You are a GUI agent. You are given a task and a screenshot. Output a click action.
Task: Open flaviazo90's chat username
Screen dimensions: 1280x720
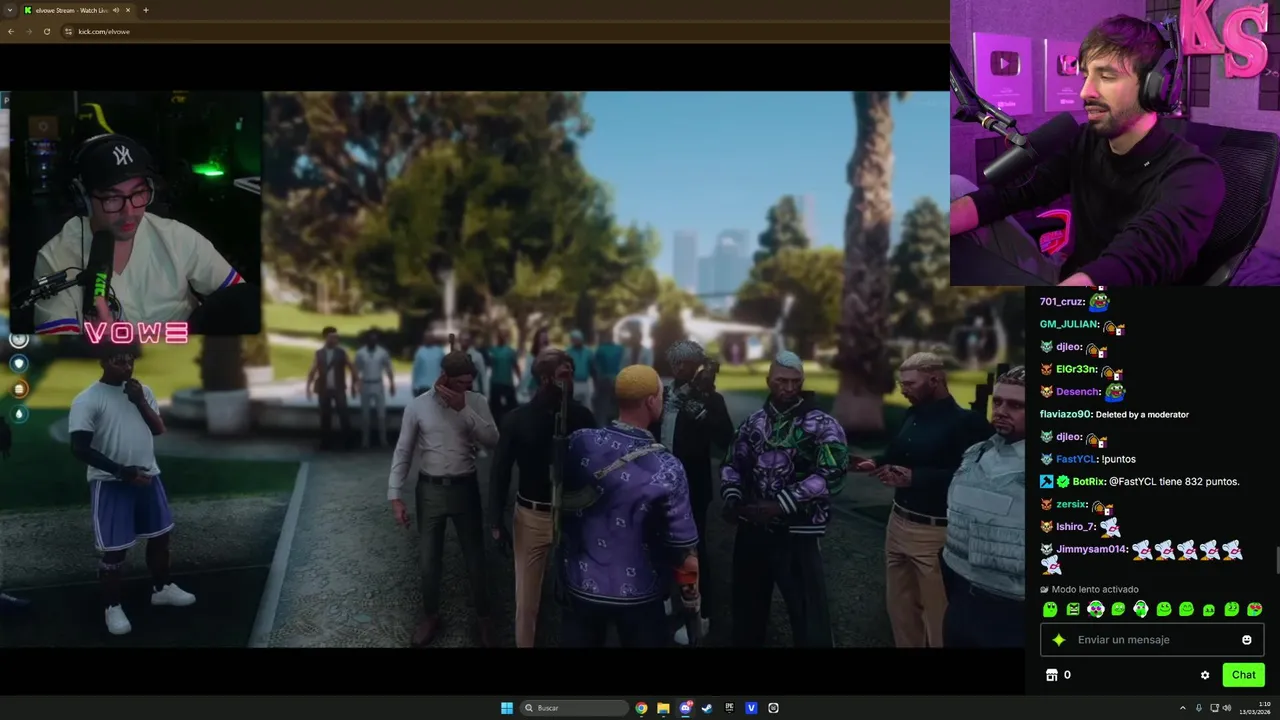tap(1066, 414)
